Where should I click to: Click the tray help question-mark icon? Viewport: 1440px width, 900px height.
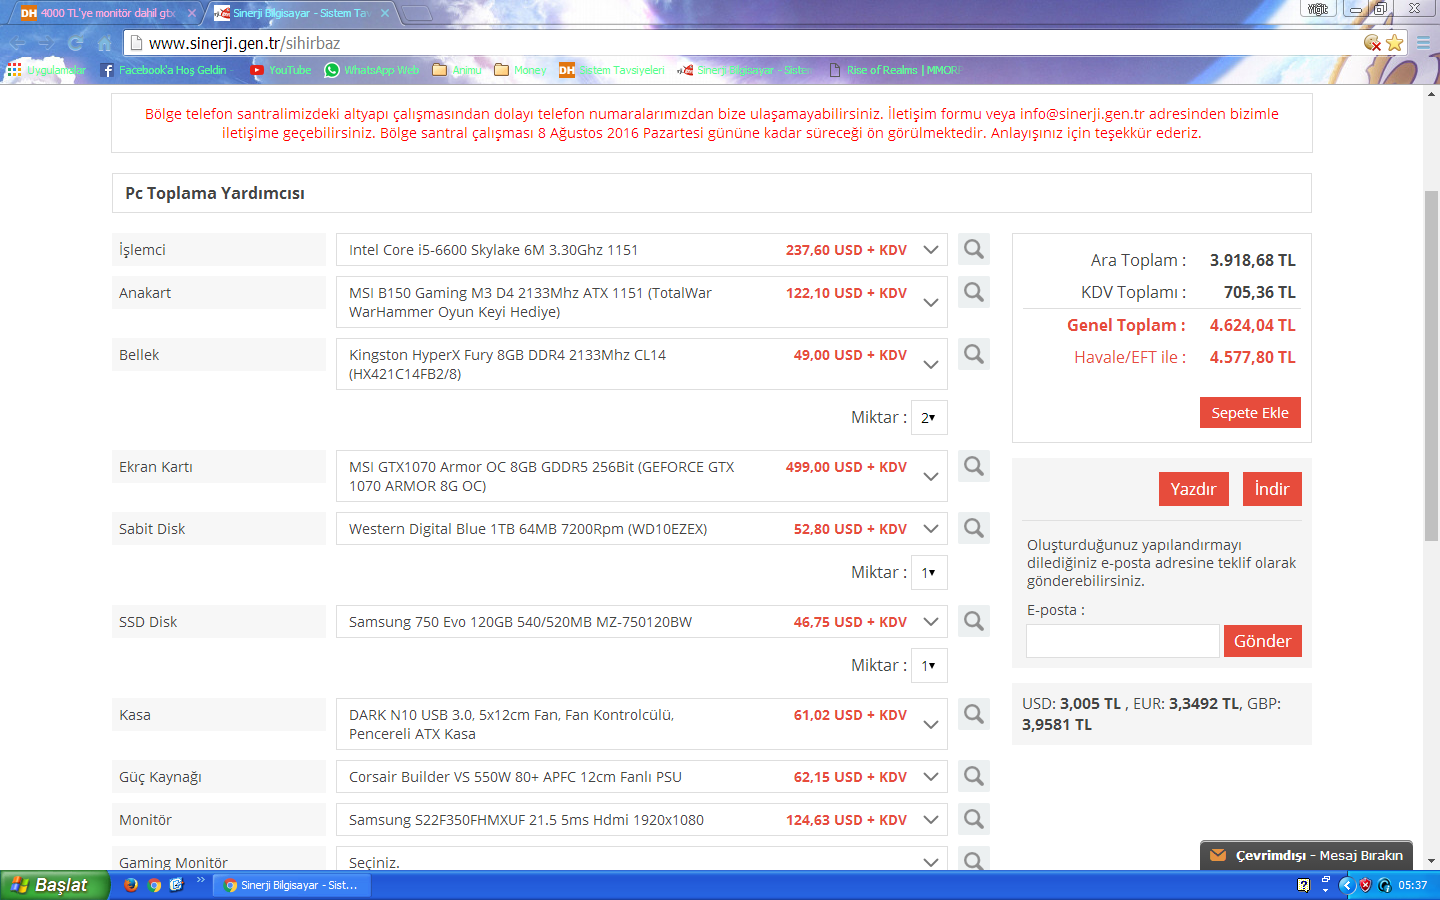click(1303, 885)
